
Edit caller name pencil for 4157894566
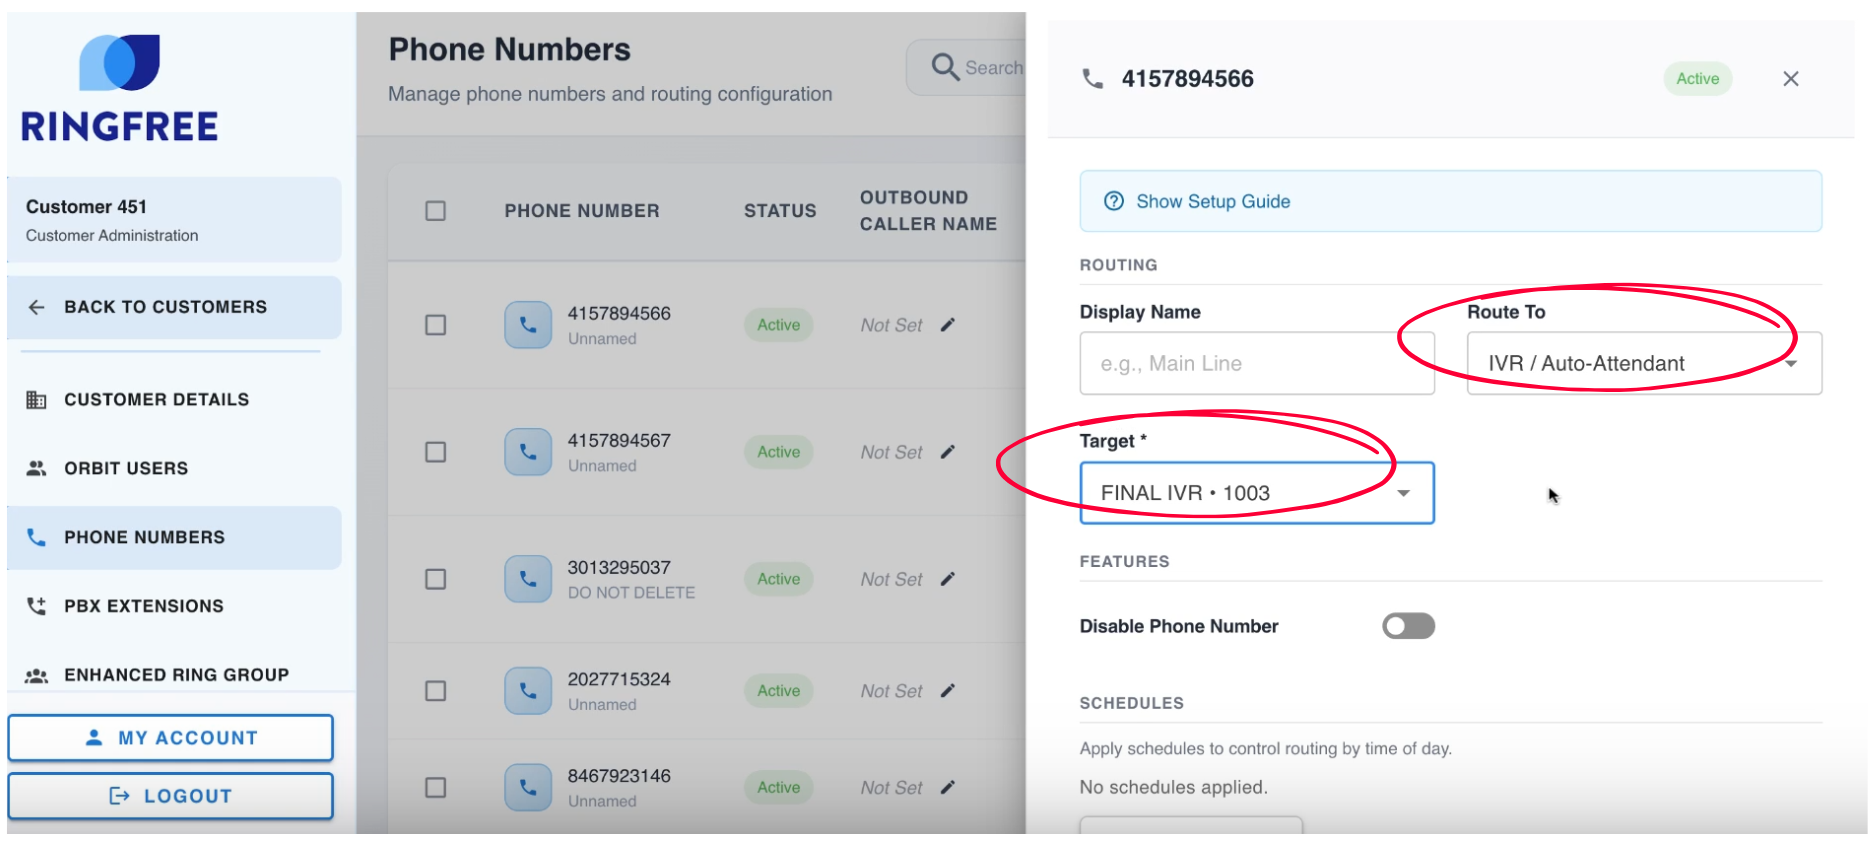pyautogui.click(x=948, y=325)
